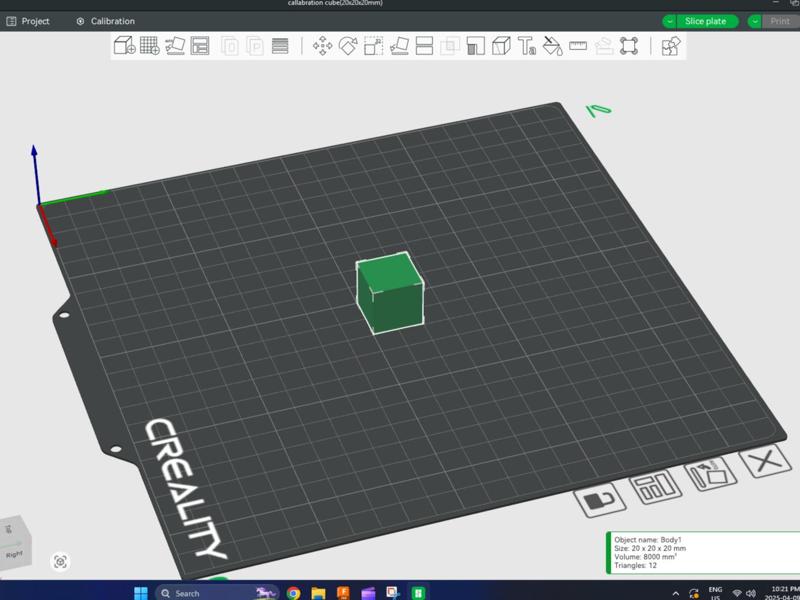Select the Scale tool
This screenshot has height=600, width=800.
click(x=373, y=46)
